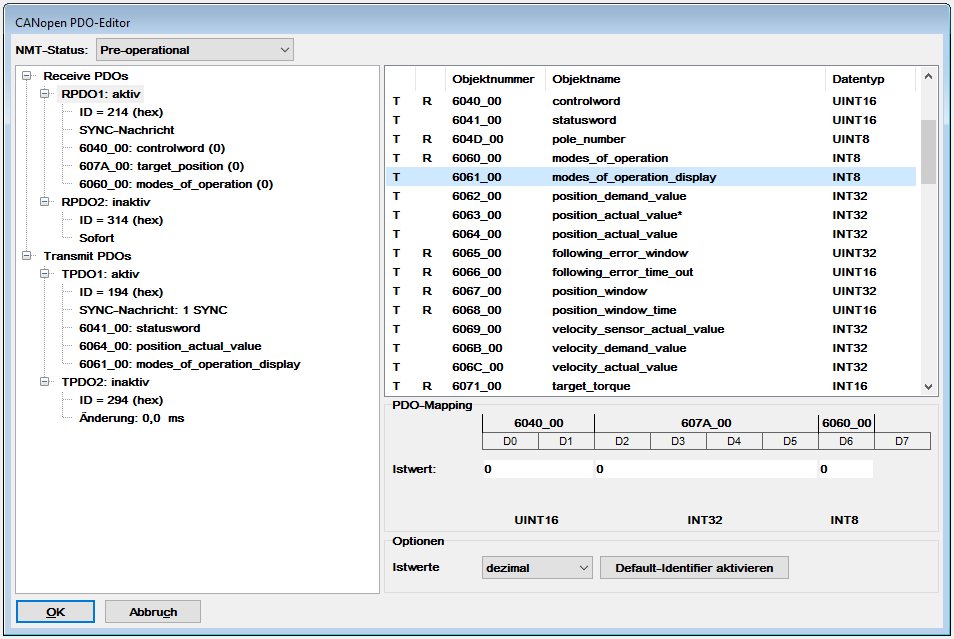This screenshot has height=639, width=954.
Task: Select the target_torque row
Action: [651, 386]
